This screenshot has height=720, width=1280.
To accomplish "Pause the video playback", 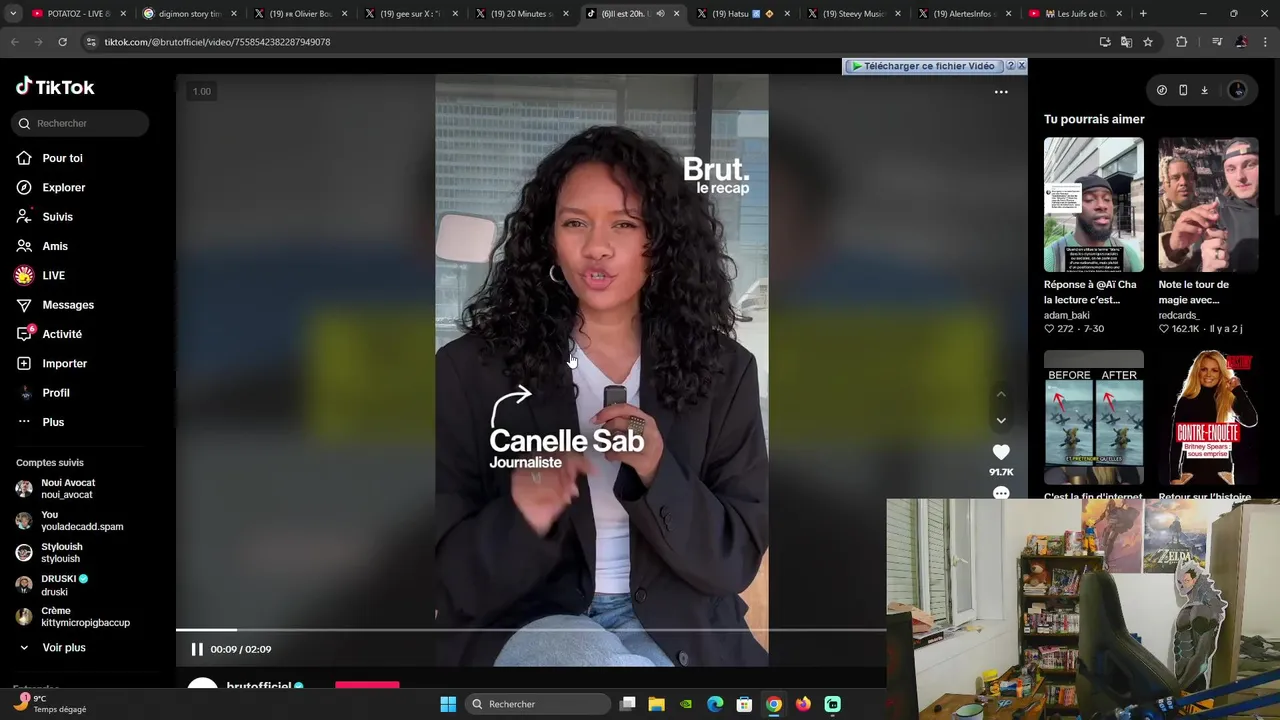I will [x=197, y=649].
